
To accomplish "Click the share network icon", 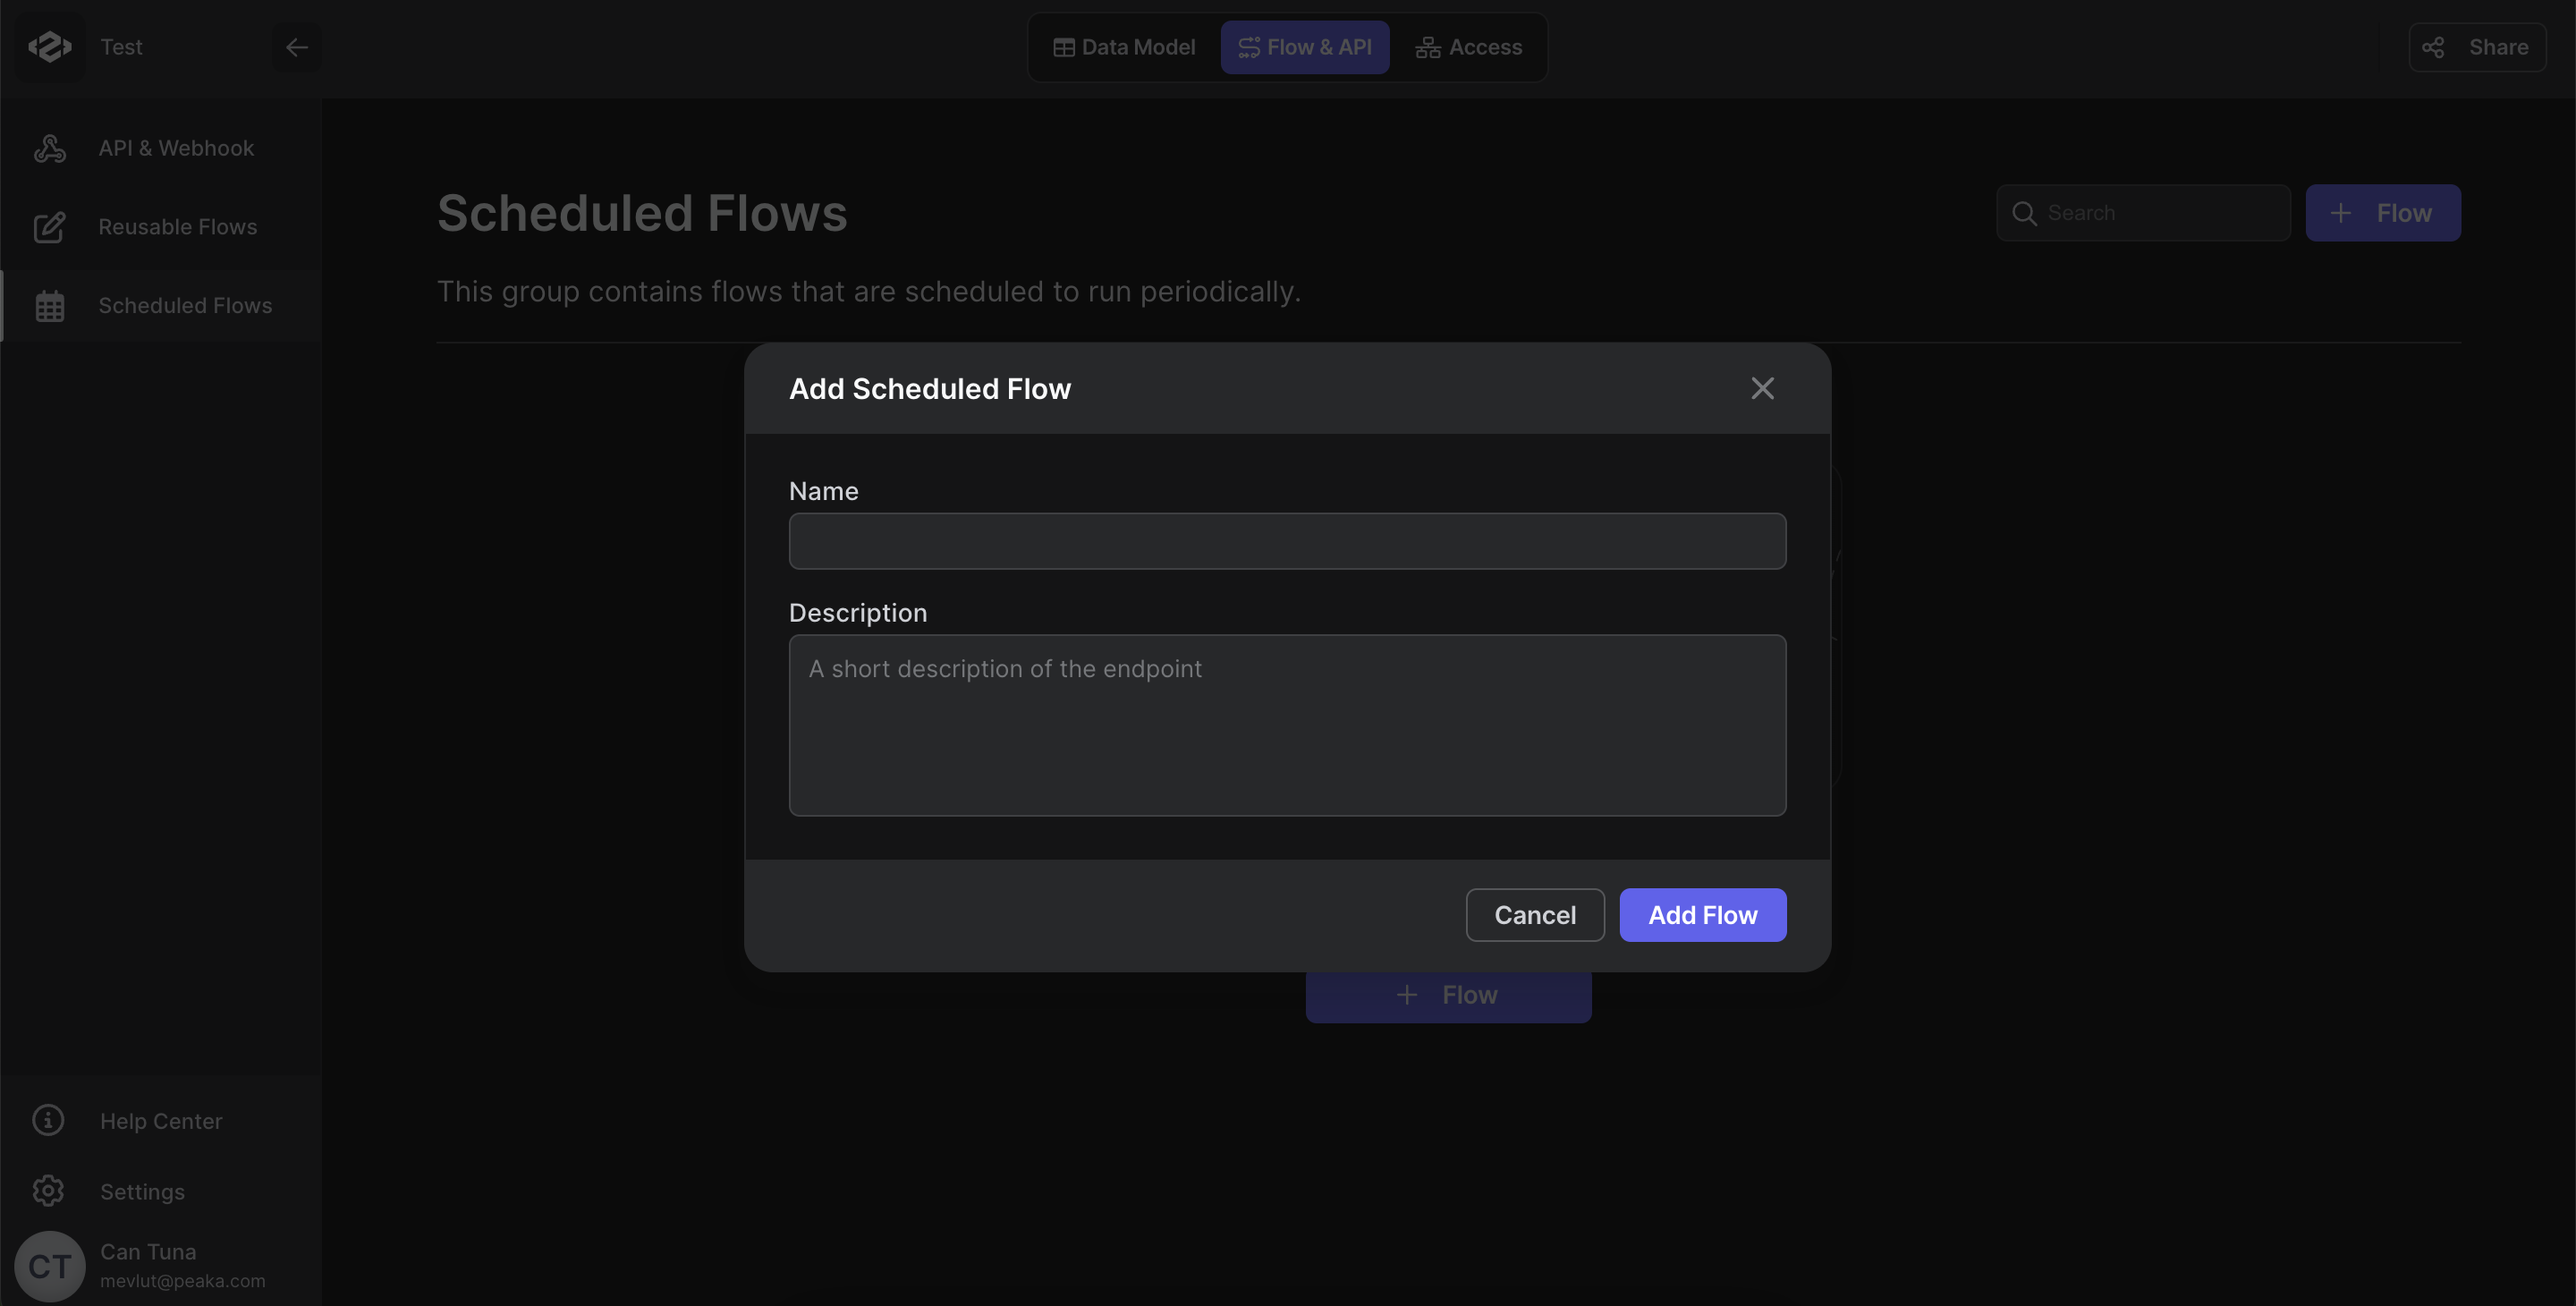I will pyautogui.click(x=2433, y=47).
